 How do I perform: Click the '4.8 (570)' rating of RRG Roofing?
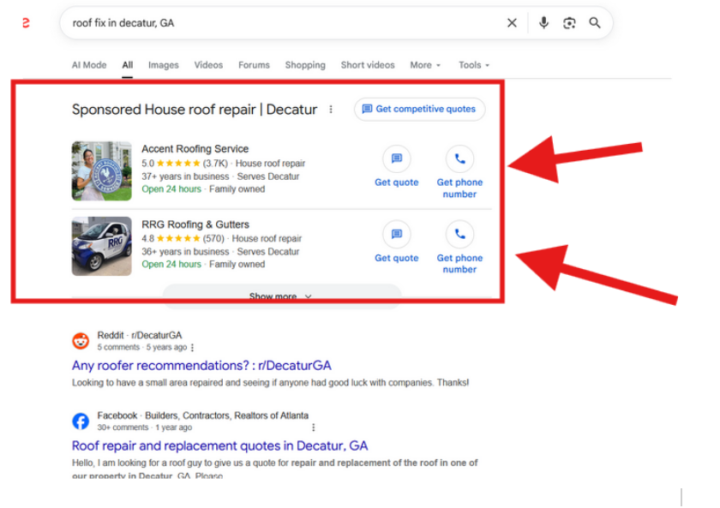183,239
